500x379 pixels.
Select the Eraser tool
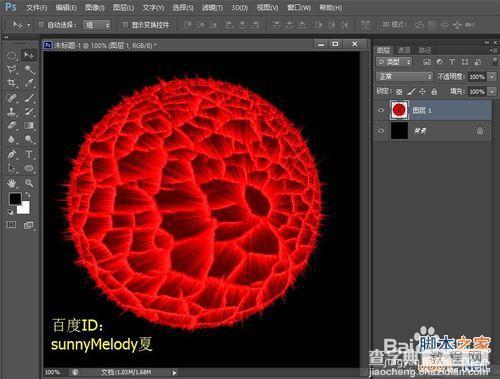(12, 125)
